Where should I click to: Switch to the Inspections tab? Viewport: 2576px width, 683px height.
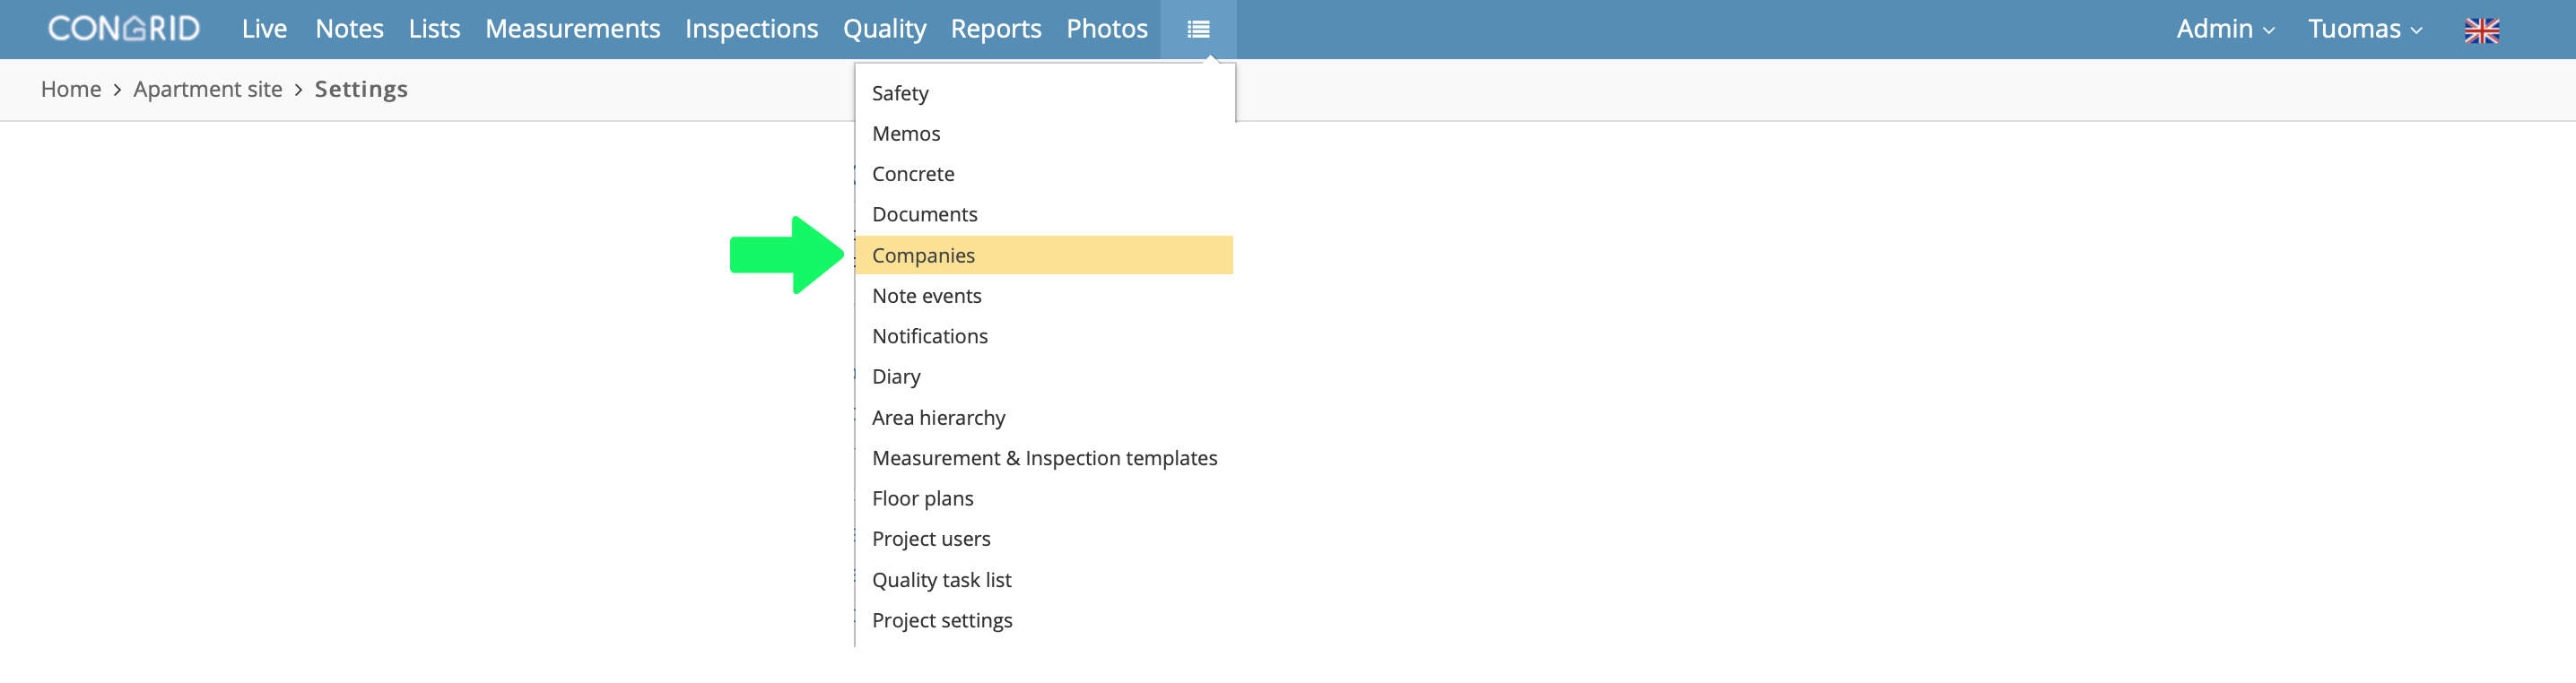pos(751,29)
